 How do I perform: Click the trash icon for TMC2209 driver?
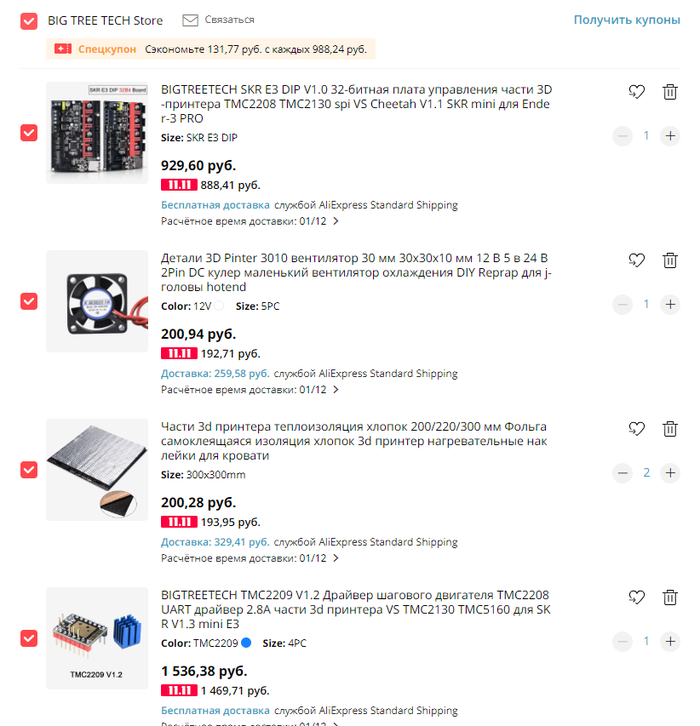coord(669,597)
